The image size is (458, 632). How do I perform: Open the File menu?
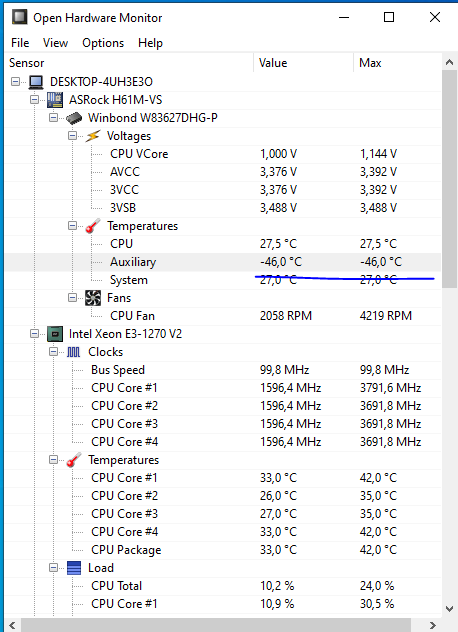20,43
